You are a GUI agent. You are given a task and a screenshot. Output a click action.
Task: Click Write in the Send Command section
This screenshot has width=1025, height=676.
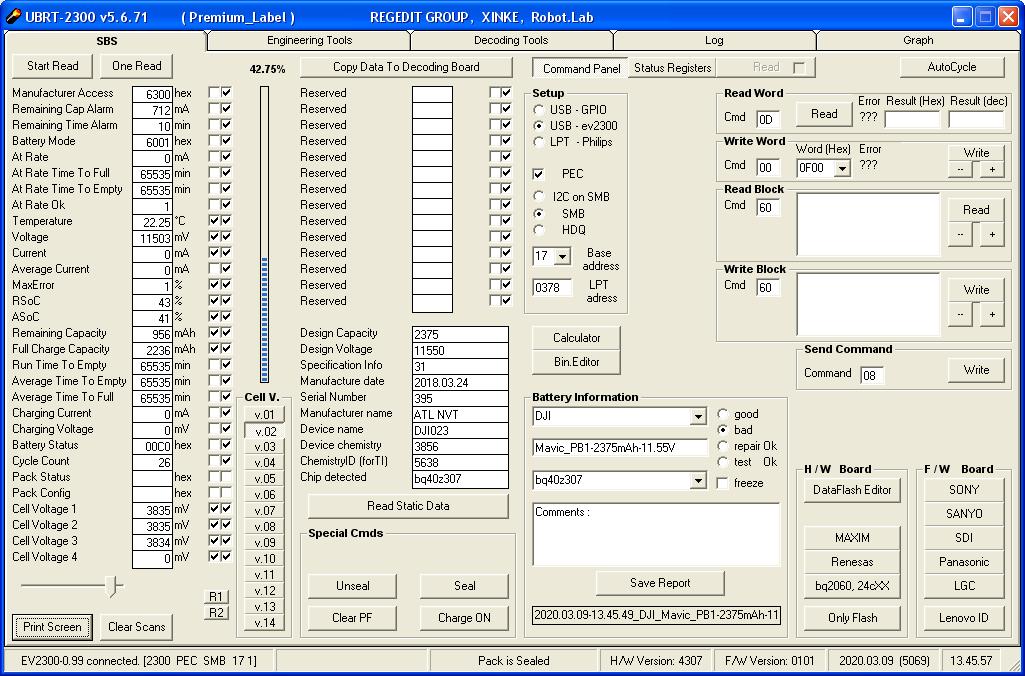[976, 370]
